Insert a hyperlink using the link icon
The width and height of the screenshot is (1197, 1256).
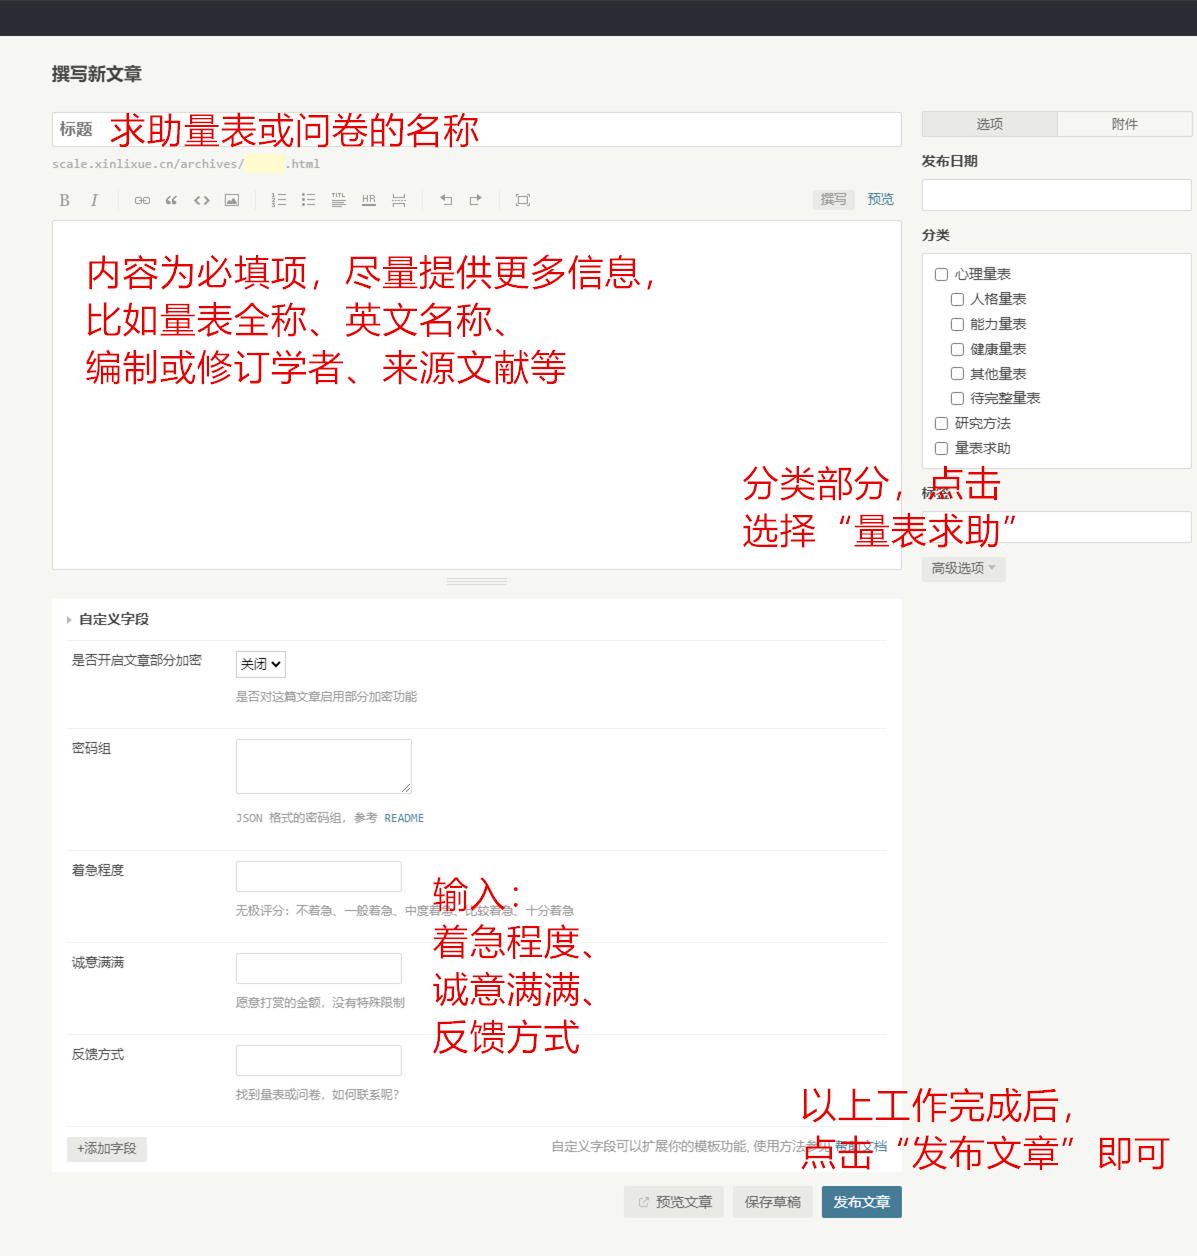[x=142, y=200]
